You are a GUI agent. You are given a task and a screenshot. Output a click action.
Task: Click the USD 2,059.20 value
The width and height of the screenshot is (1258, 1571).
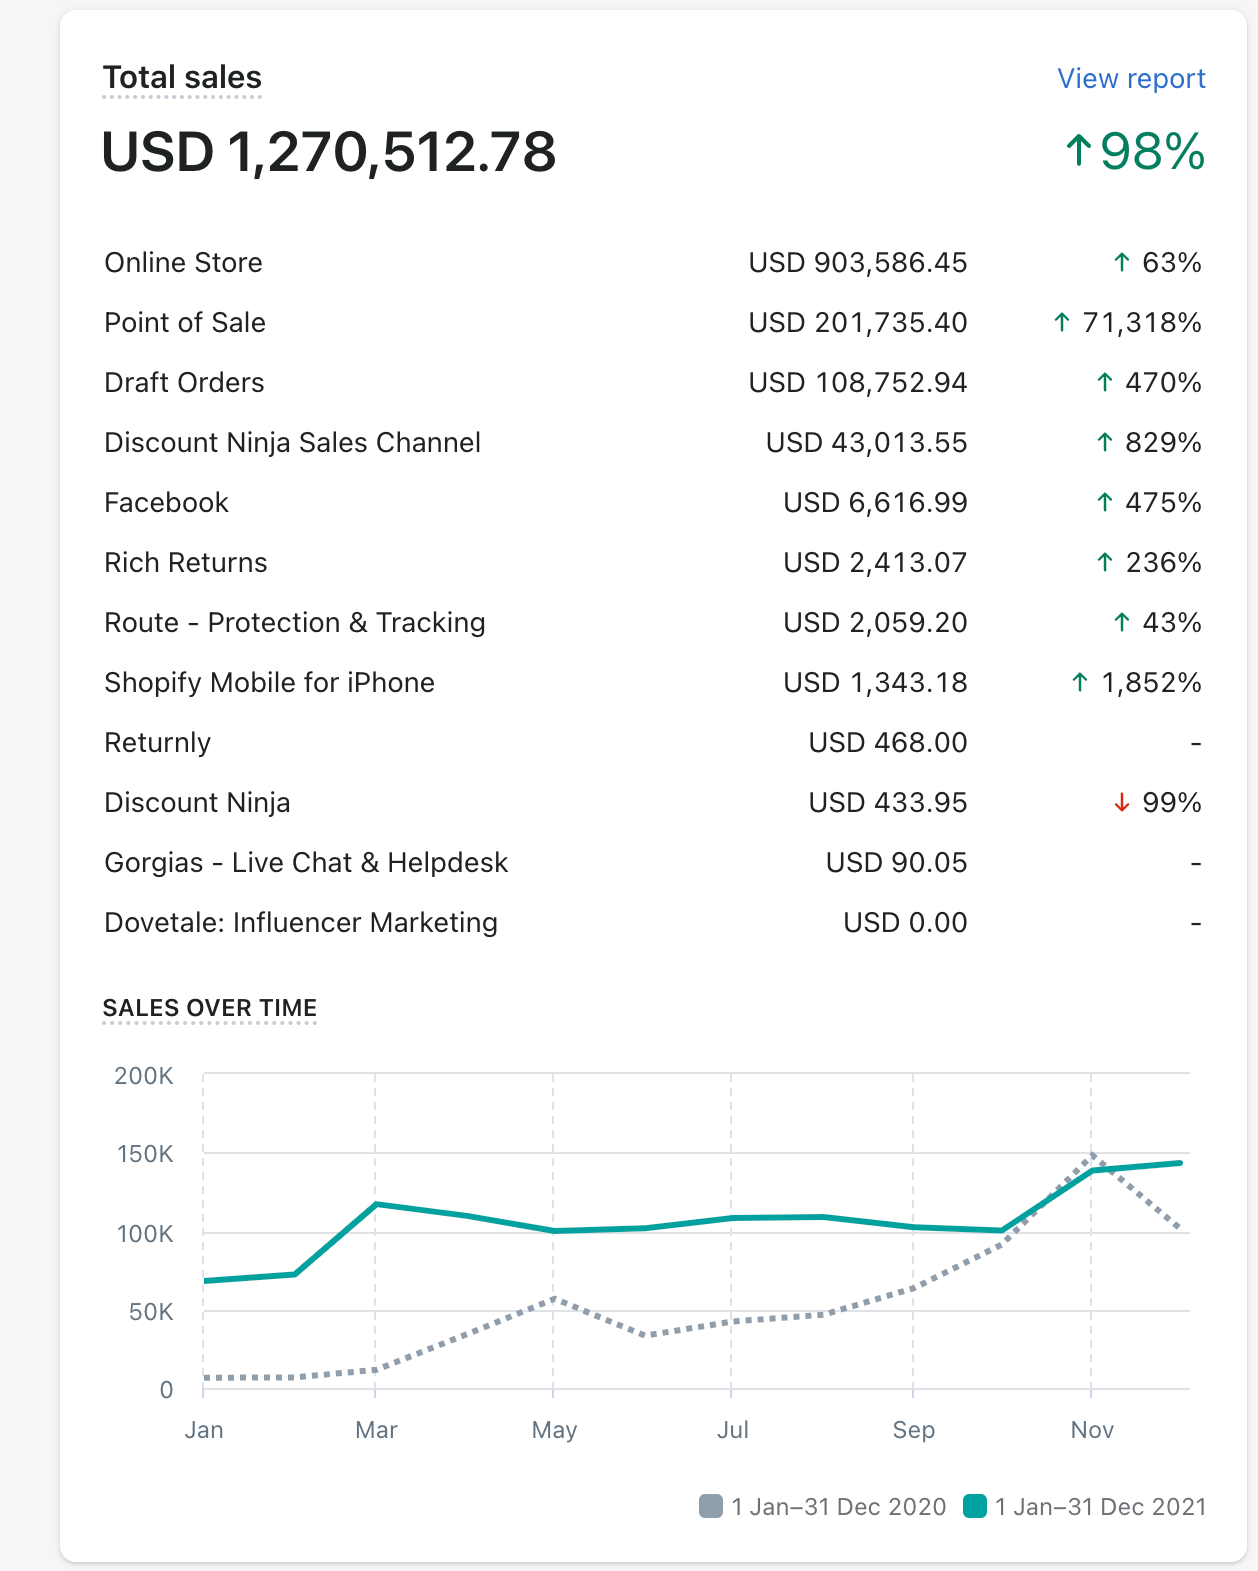875,623
